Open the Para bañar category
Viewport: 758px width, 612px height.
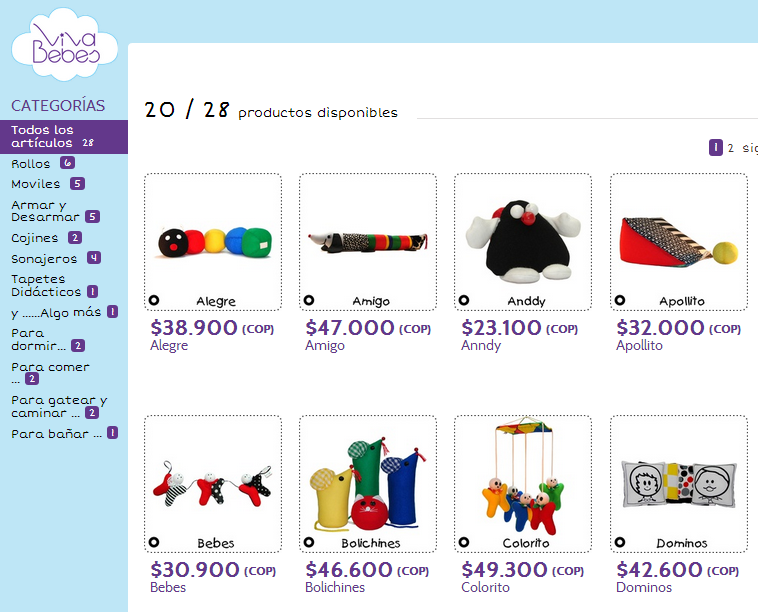pos(64,433)
